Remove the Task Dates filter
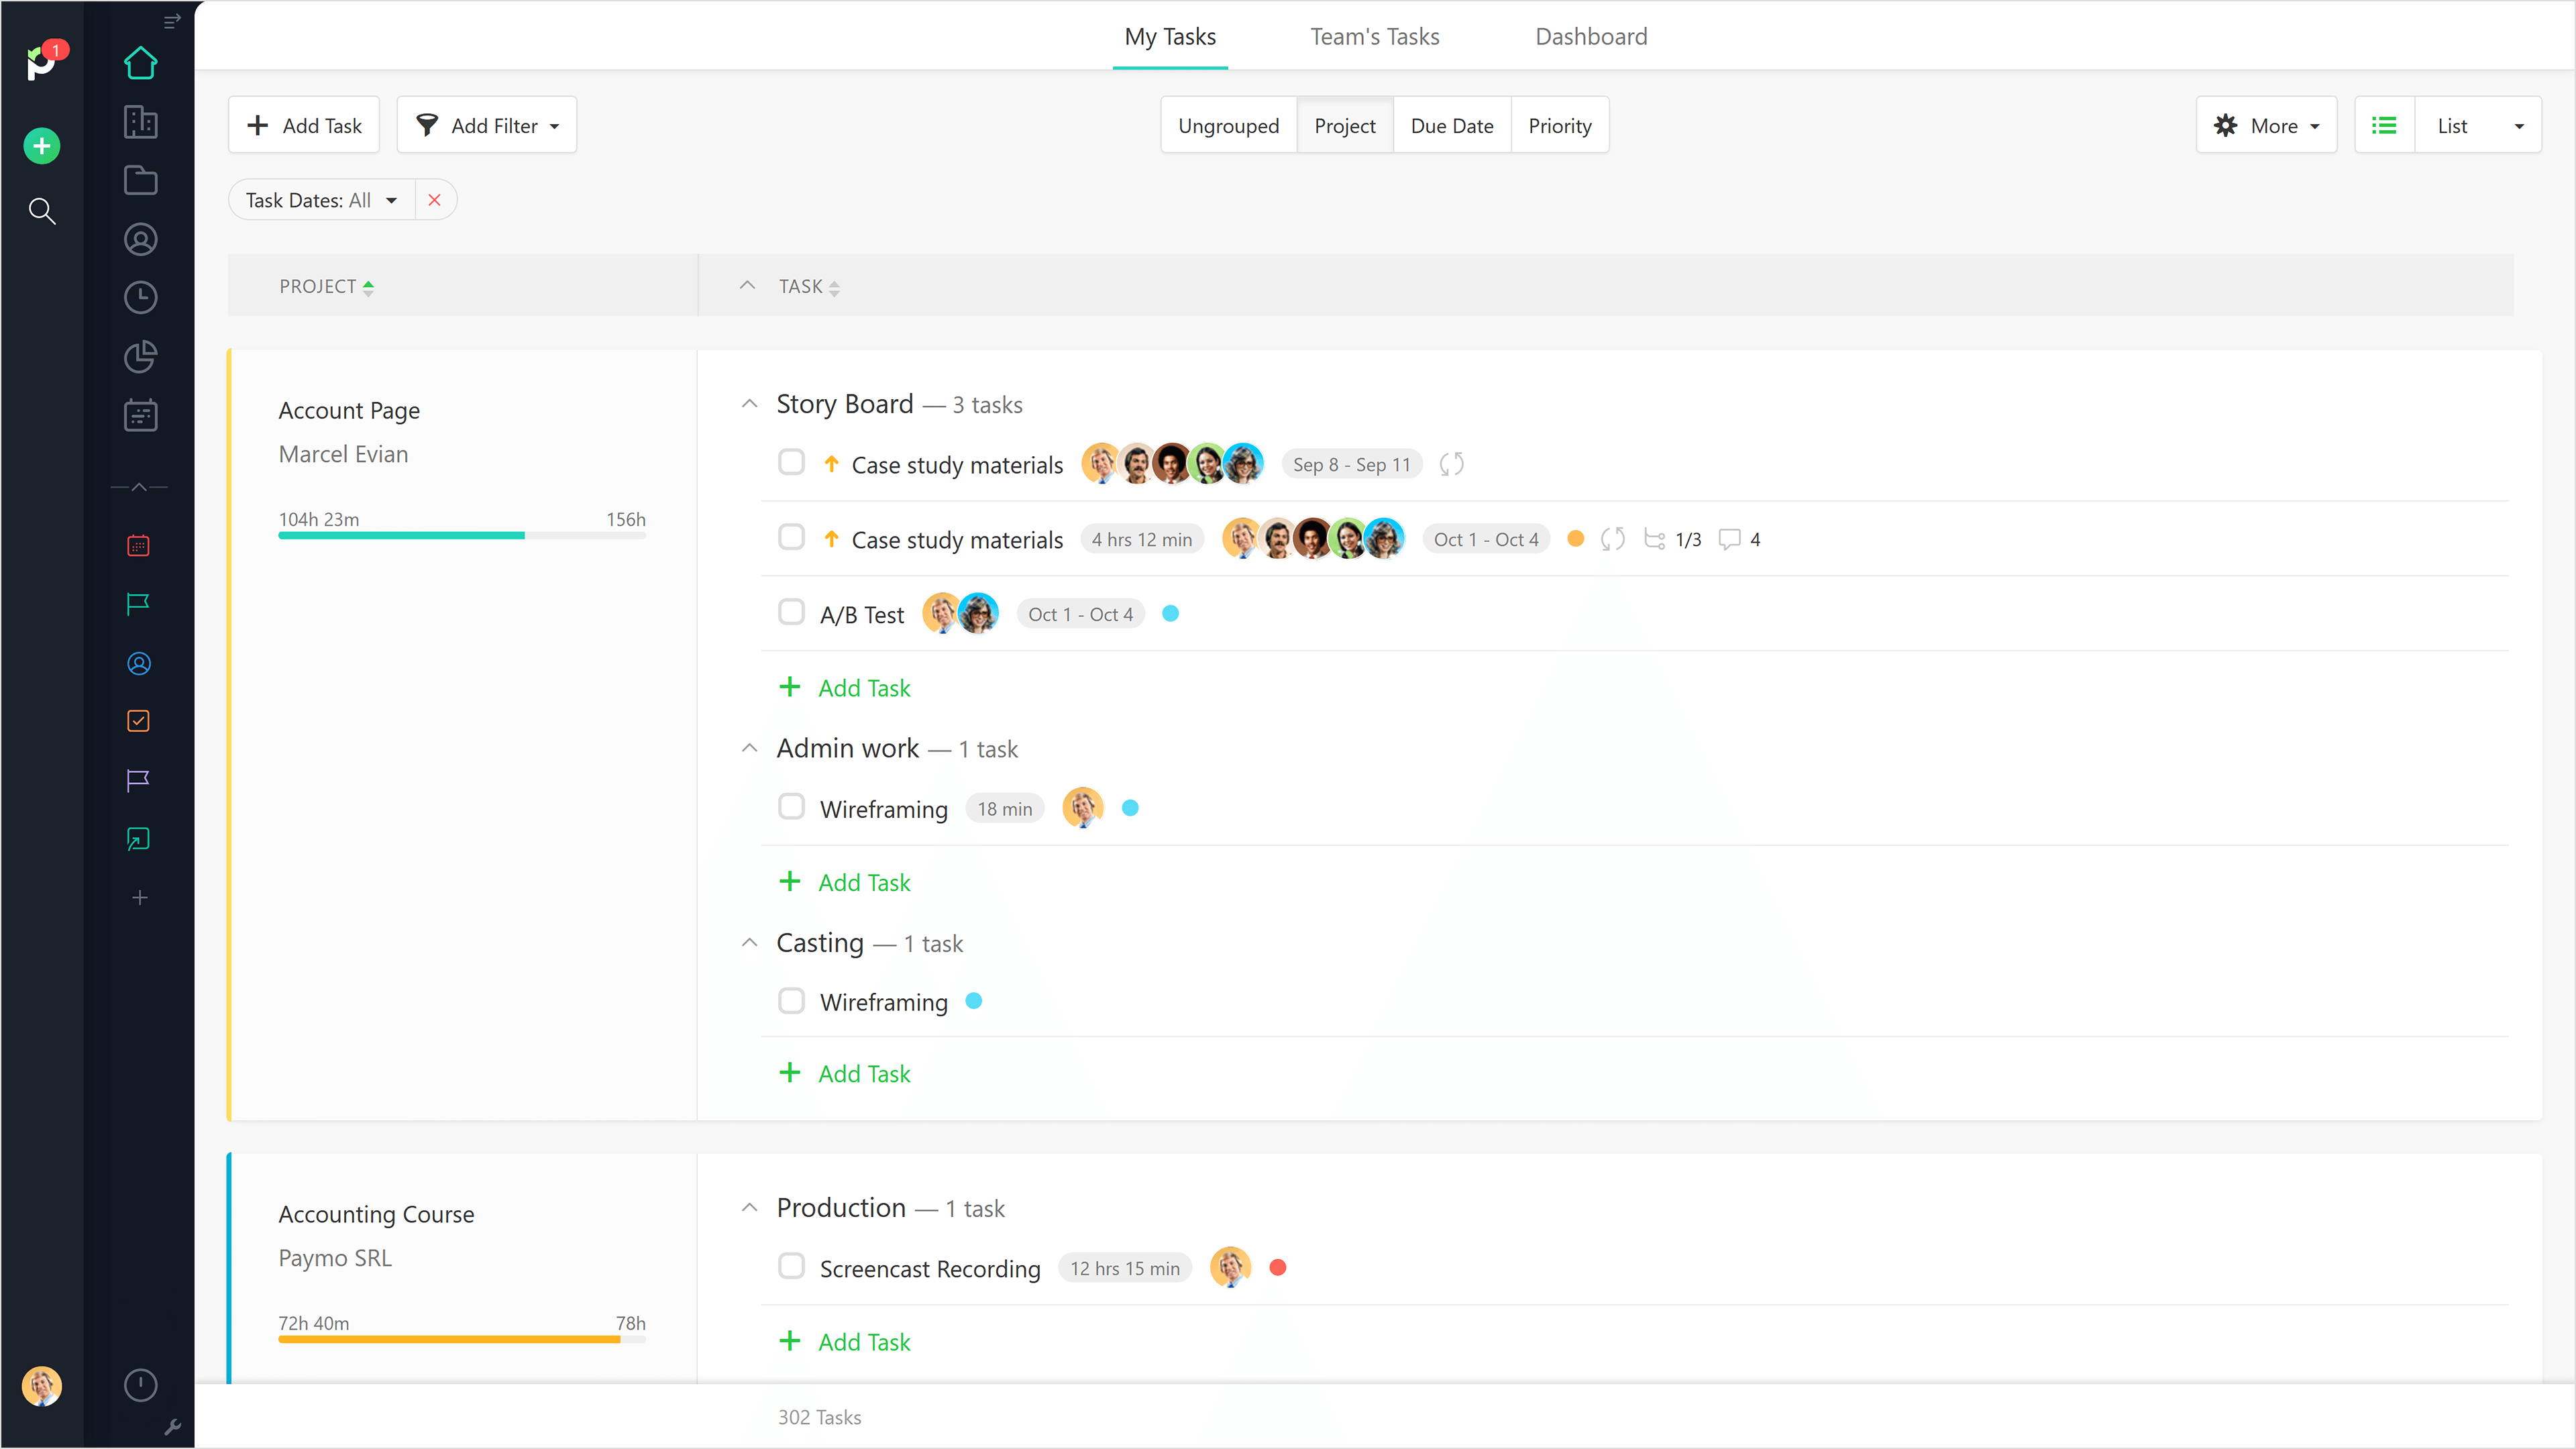2576x1449 pixels. point(434,200)
